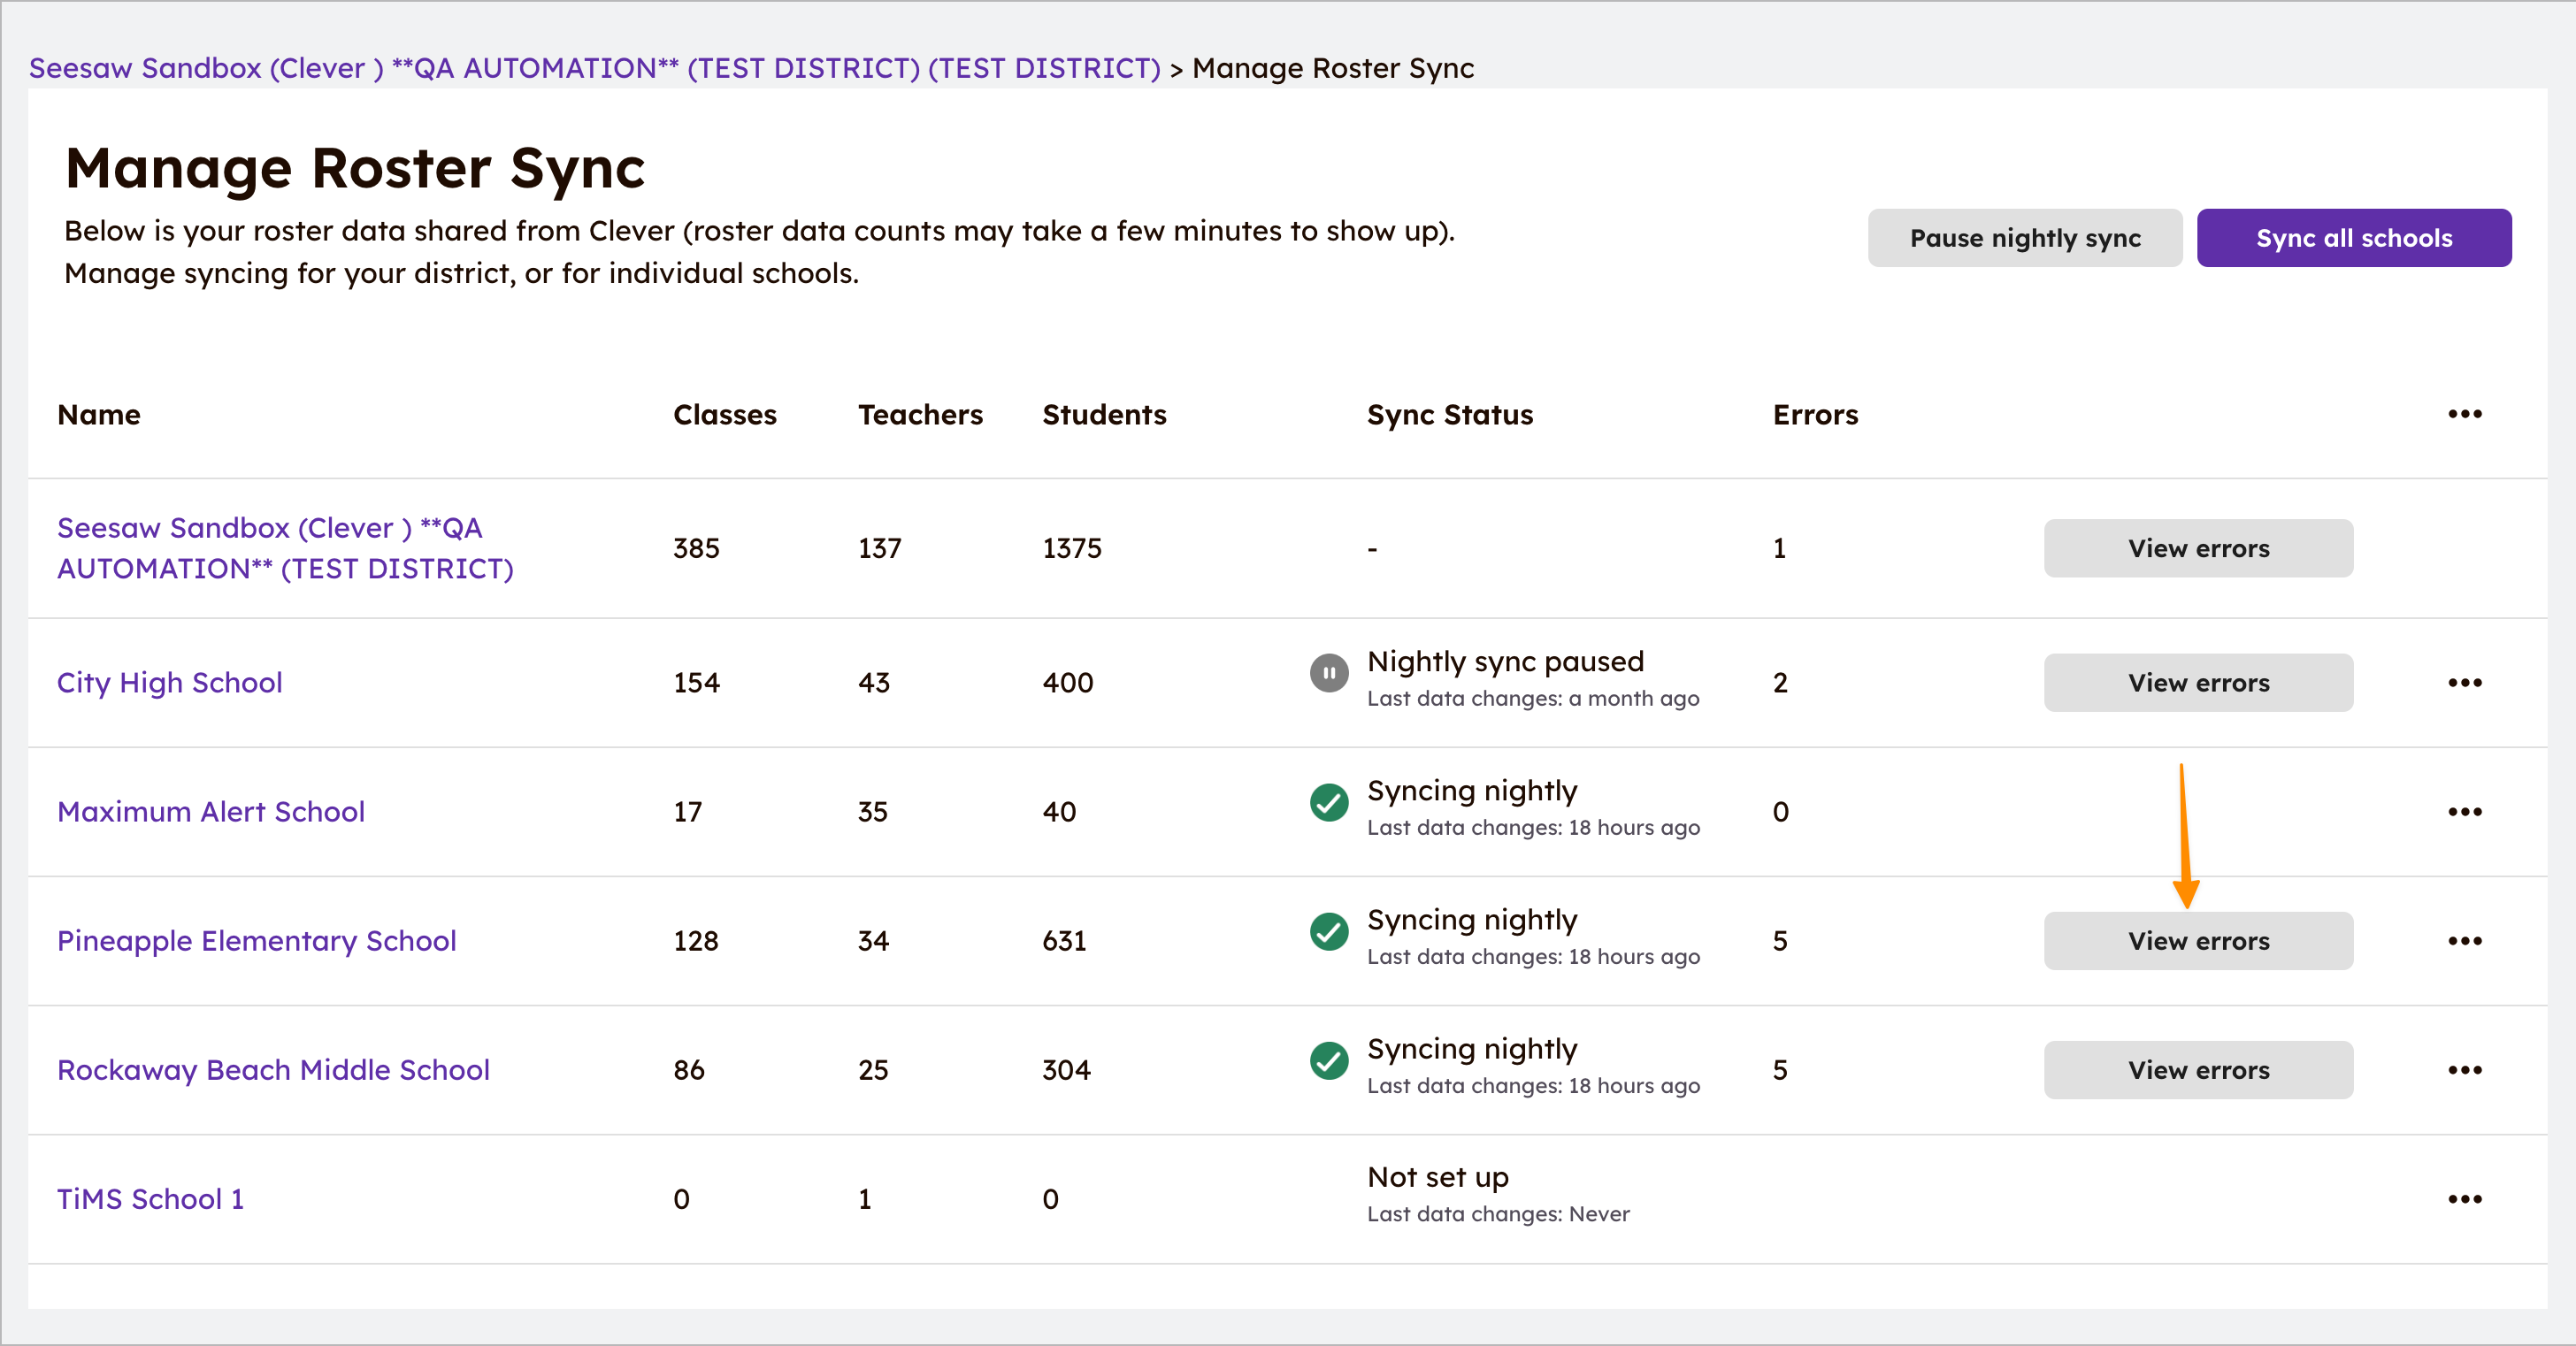
Task: View errors for City High School
Action: coord(2197,683)
